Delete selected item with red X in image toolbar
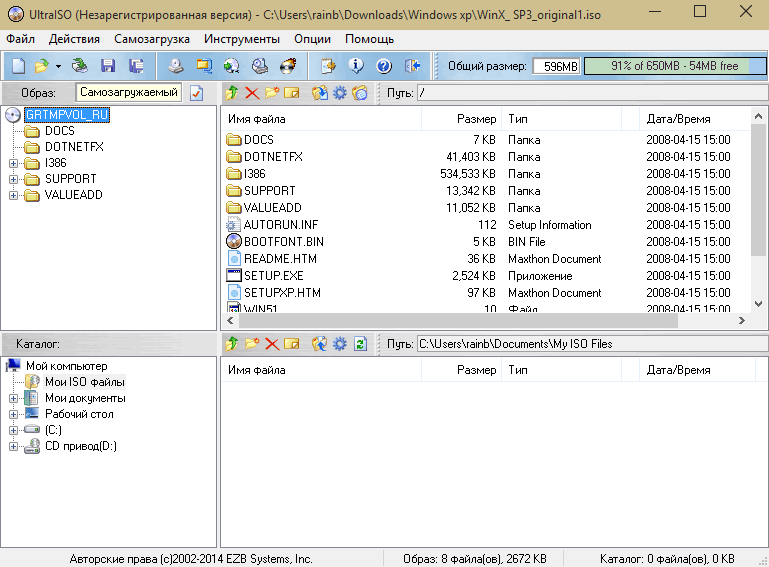Viewport: 769px width, 567px height. coord(252,93)
